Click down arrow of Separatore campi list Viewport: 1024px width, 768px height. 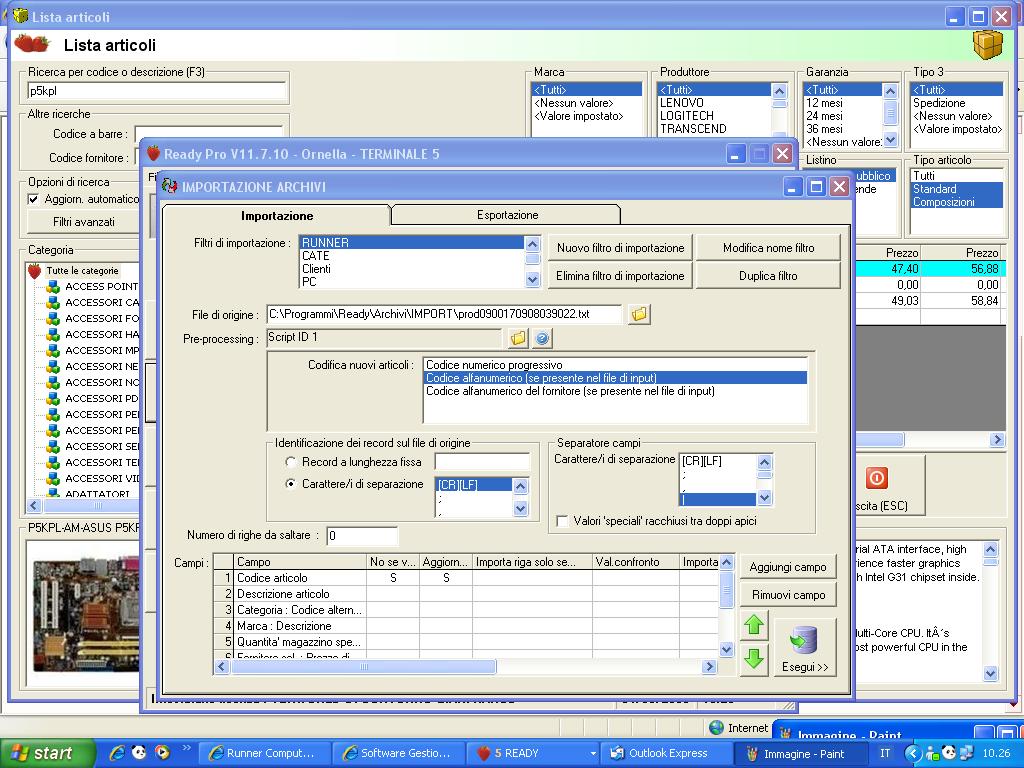pos(764,498)
